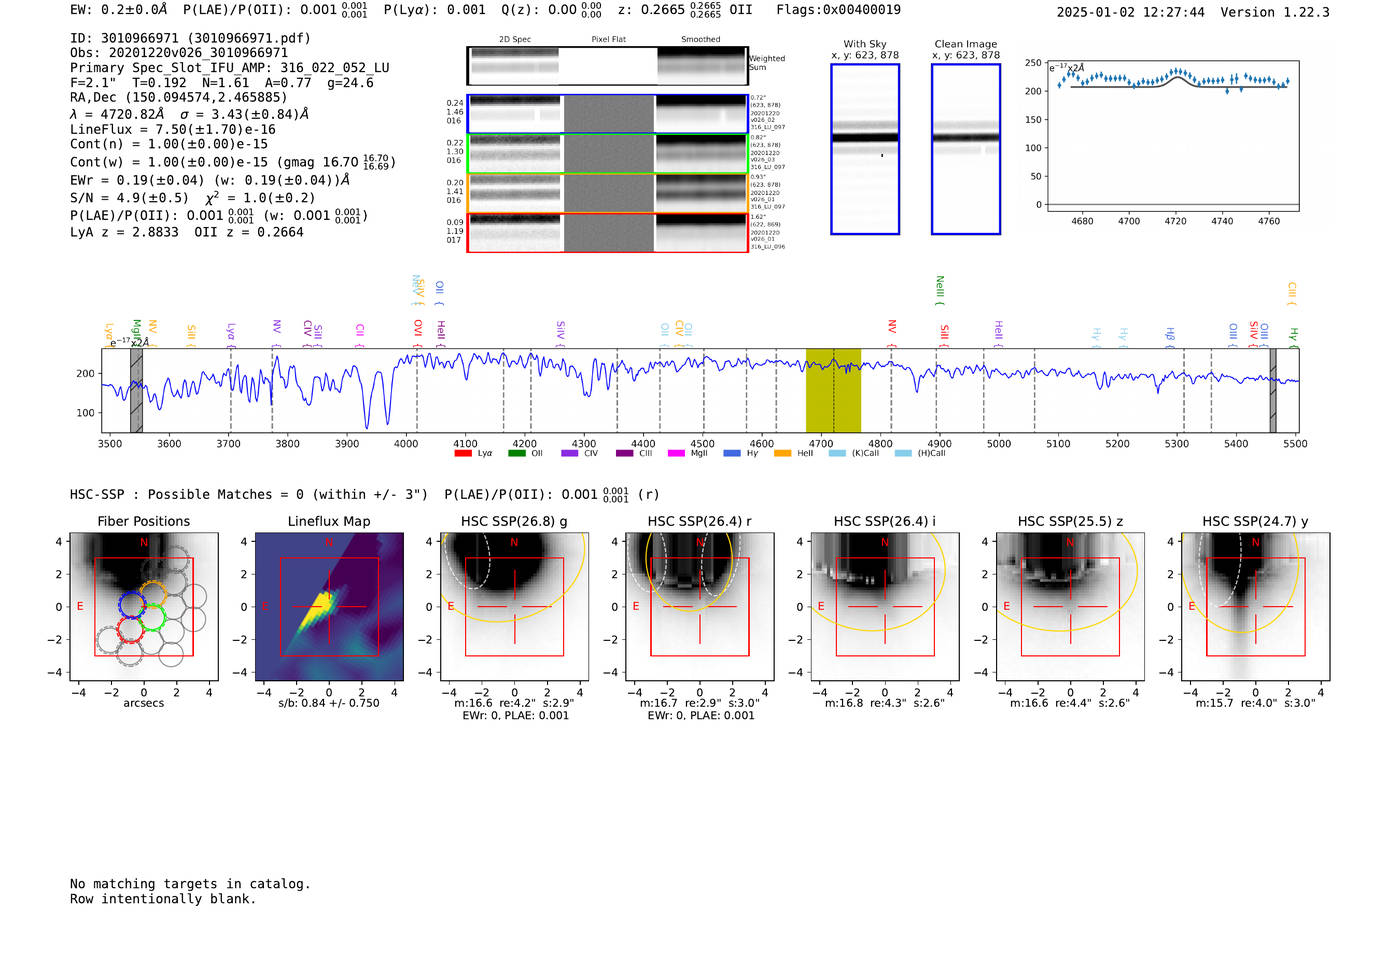
Task: Open the HSC SSP(24.7) y image
Action: click(x=1256, y=607)
